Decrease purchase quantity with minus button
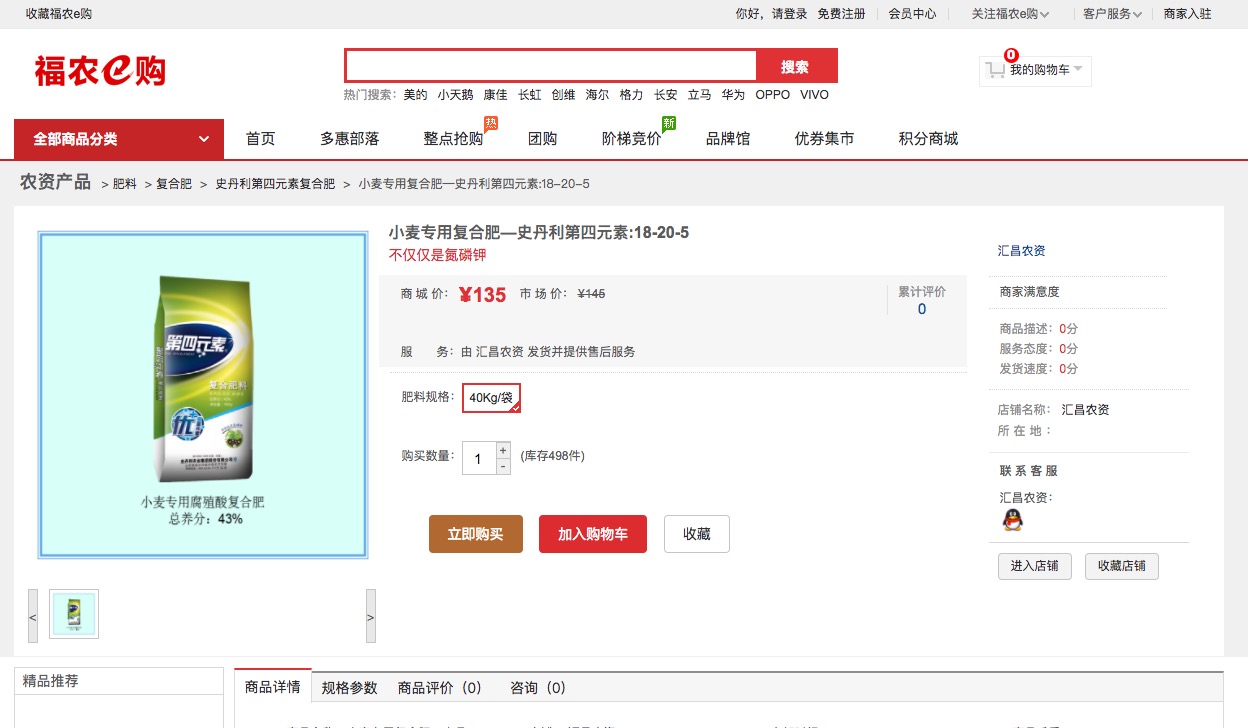The width and height of the screenshot is (1248, 728). pos(503,467)
